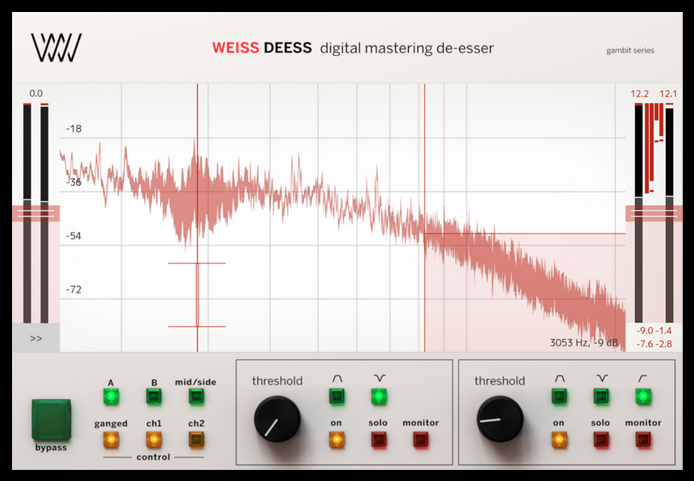Expand the side panel with >> arrow
The image size is (694, 481).
pos(36,338)
